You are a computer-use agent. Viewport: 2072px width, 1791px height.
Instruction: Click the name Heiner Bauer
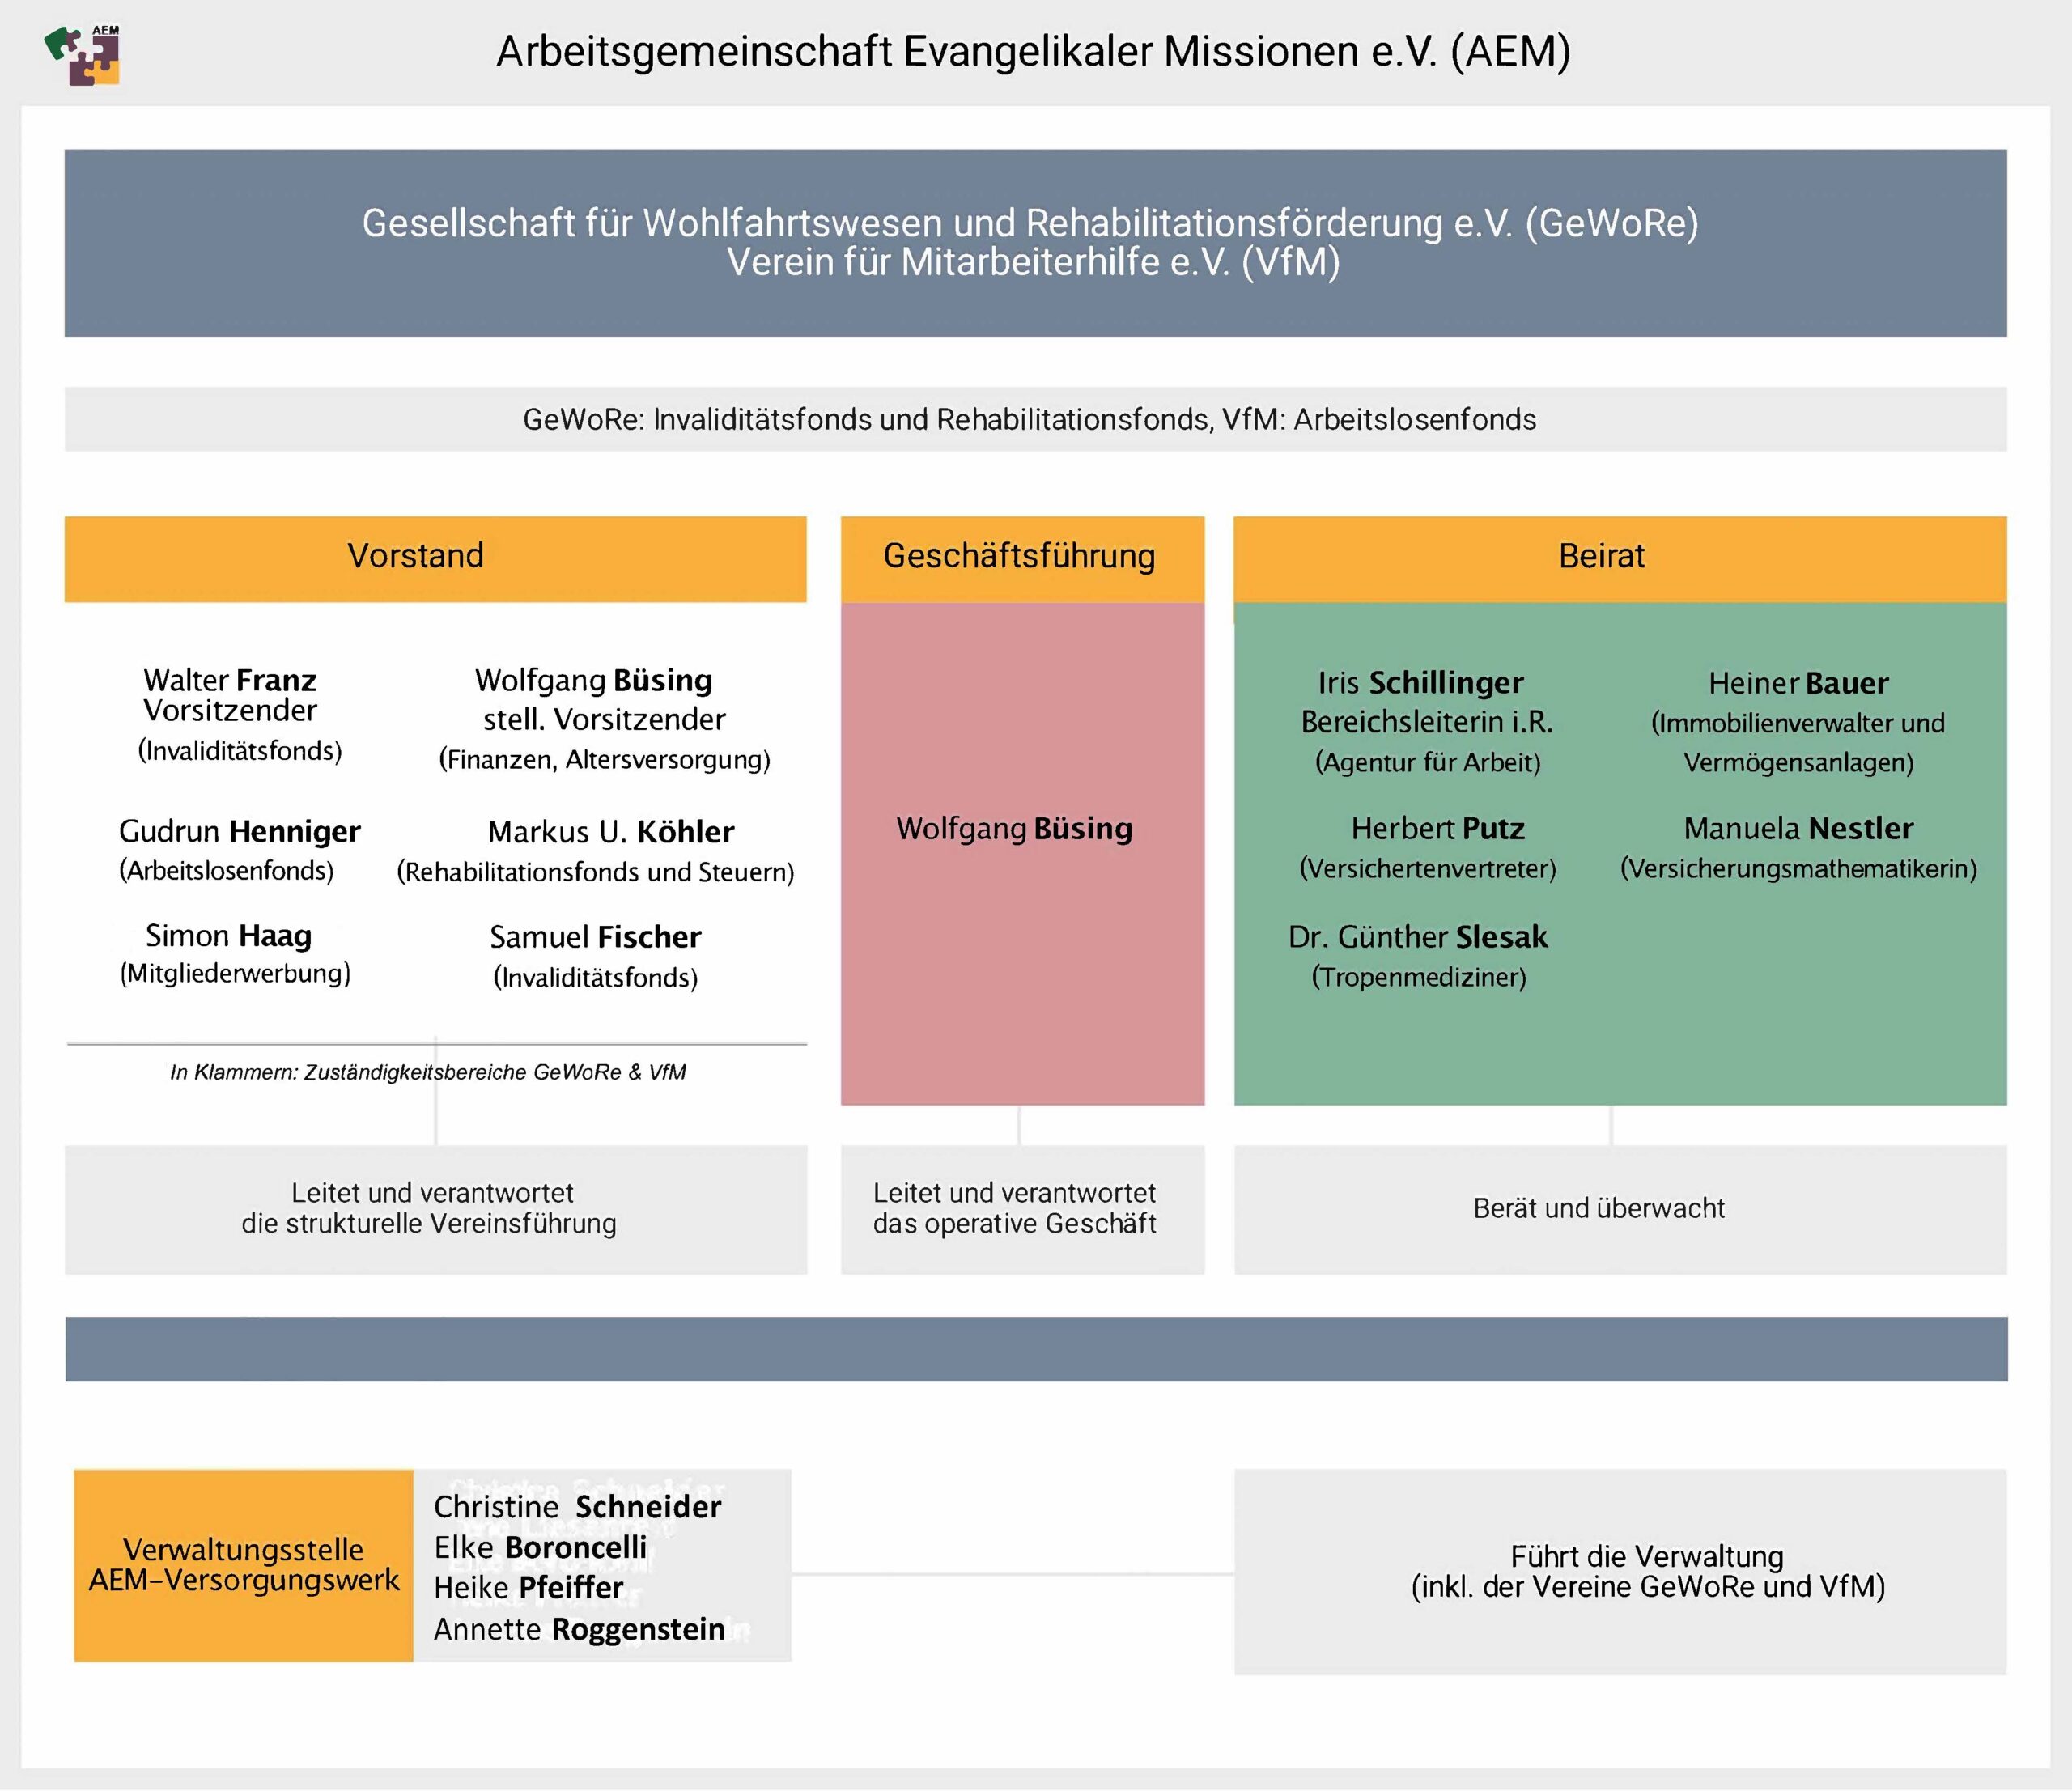point(1798,683)
